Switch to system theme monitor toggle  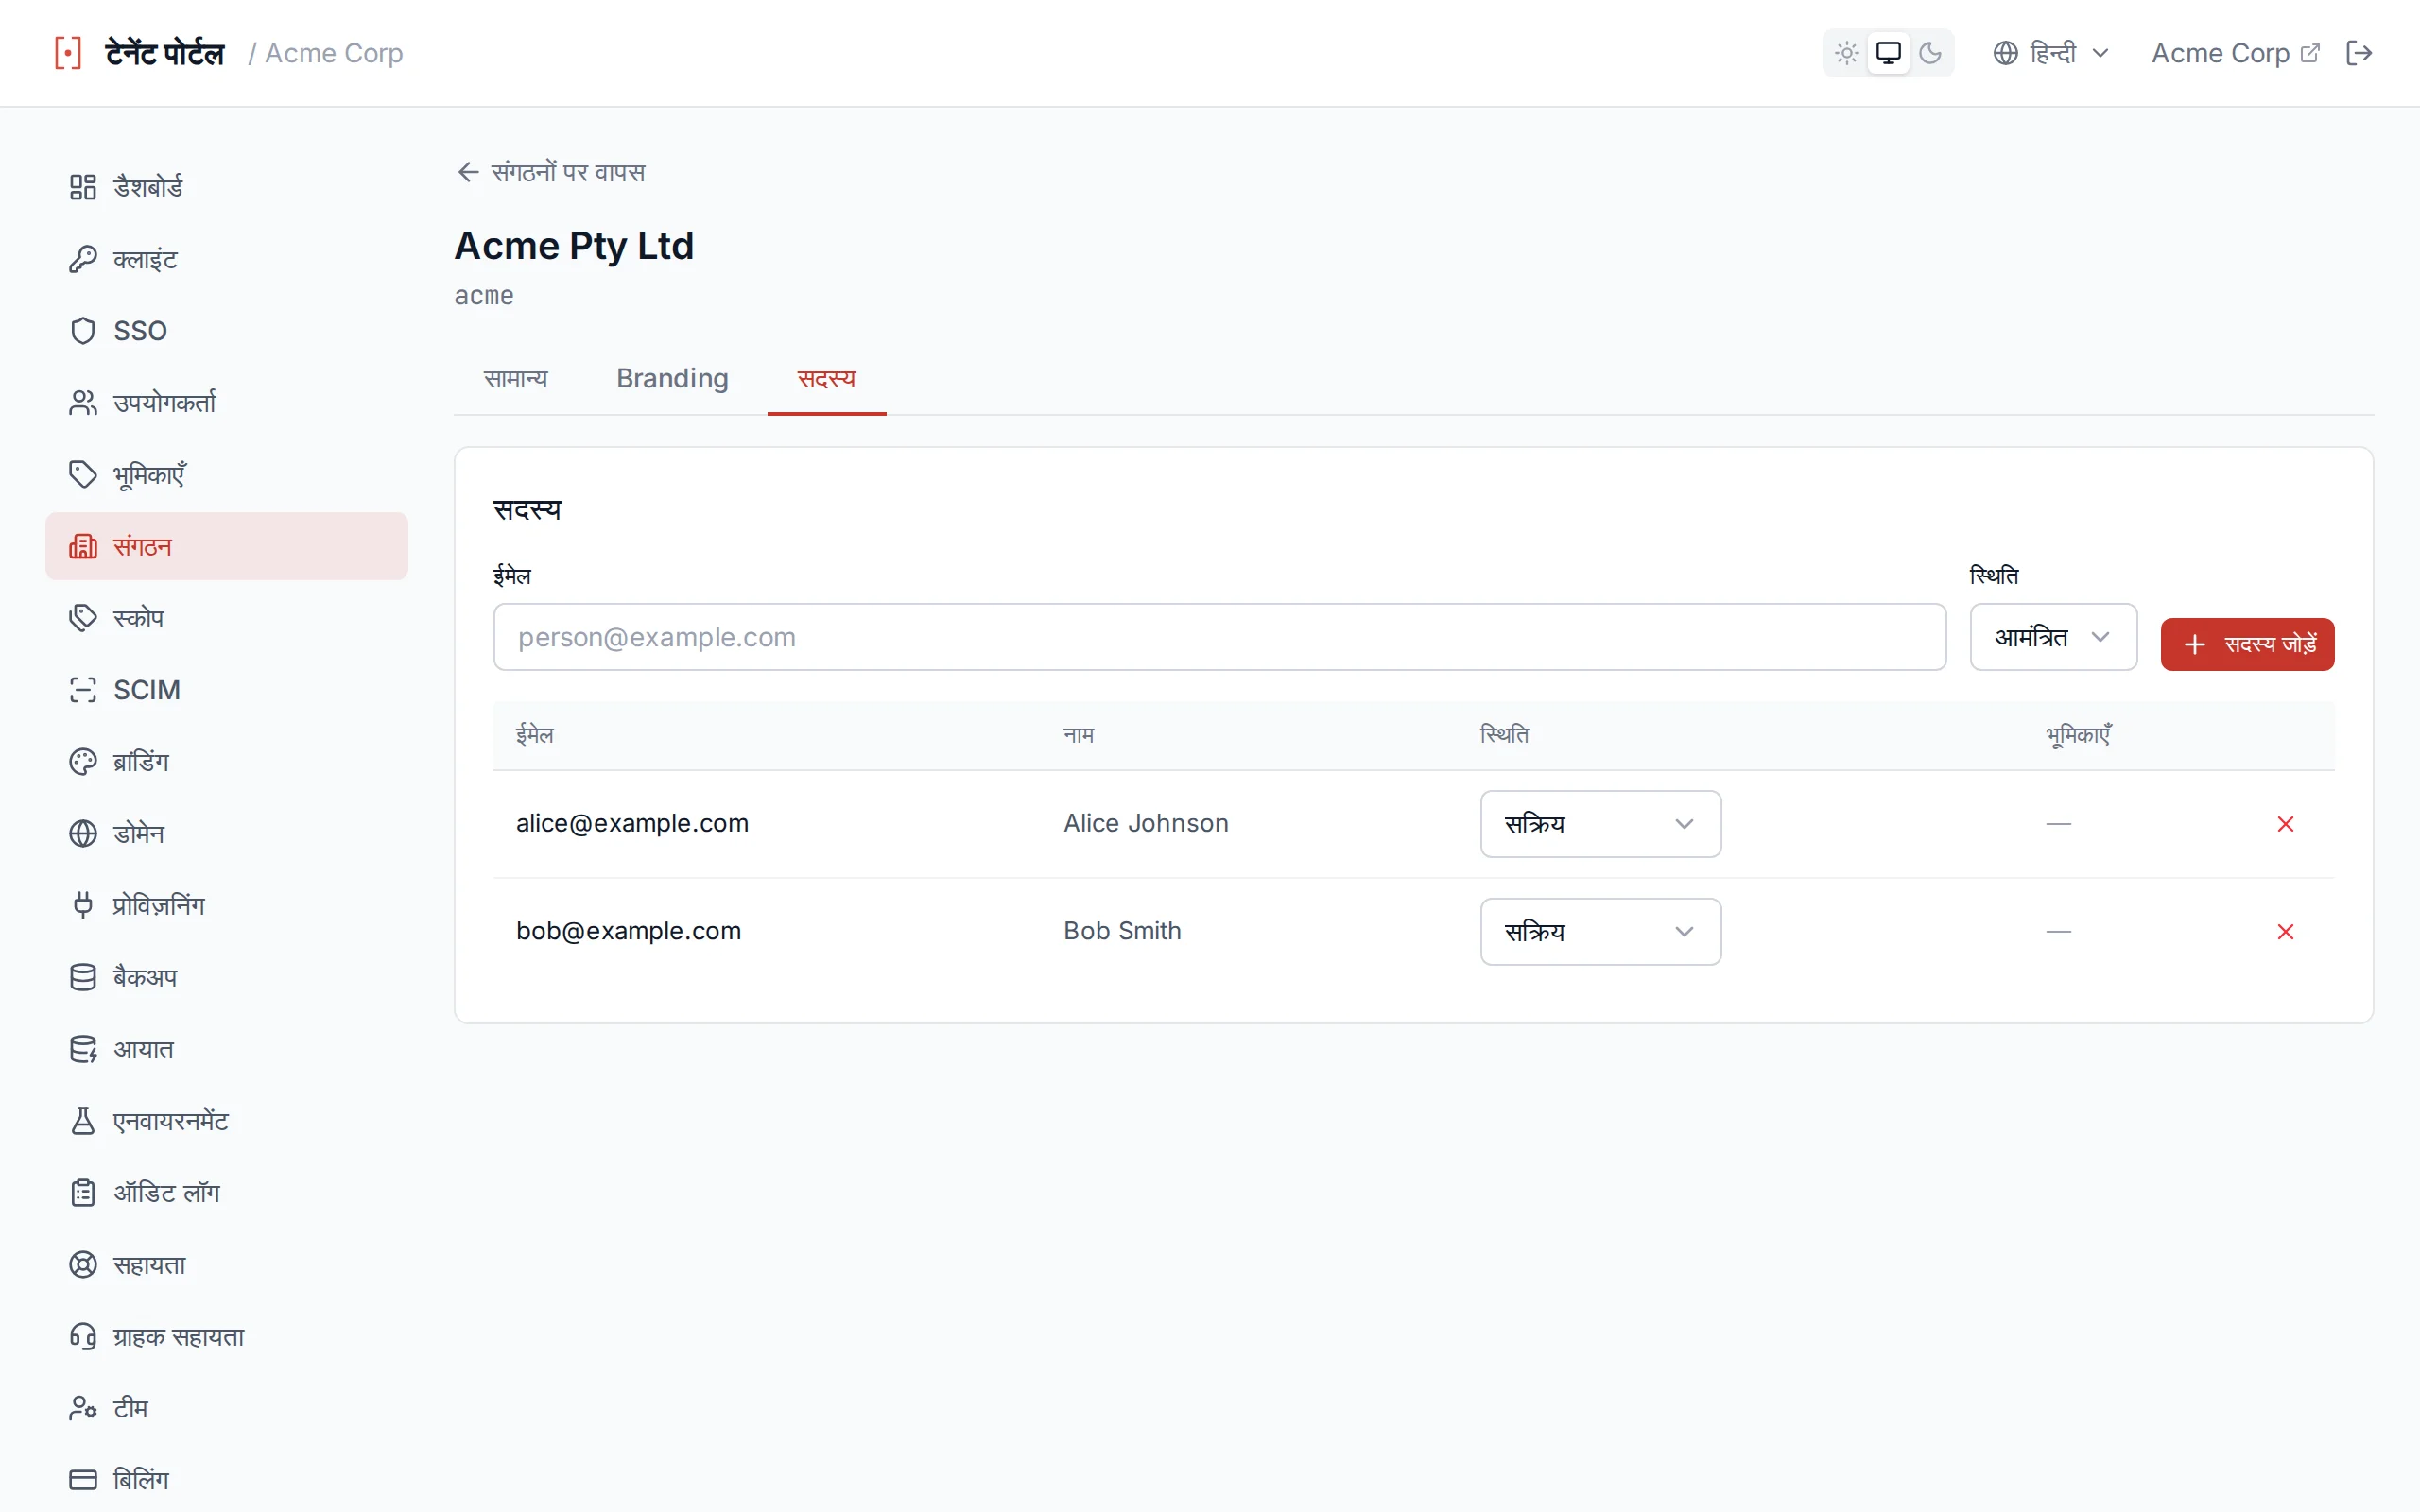point(1888,53)
